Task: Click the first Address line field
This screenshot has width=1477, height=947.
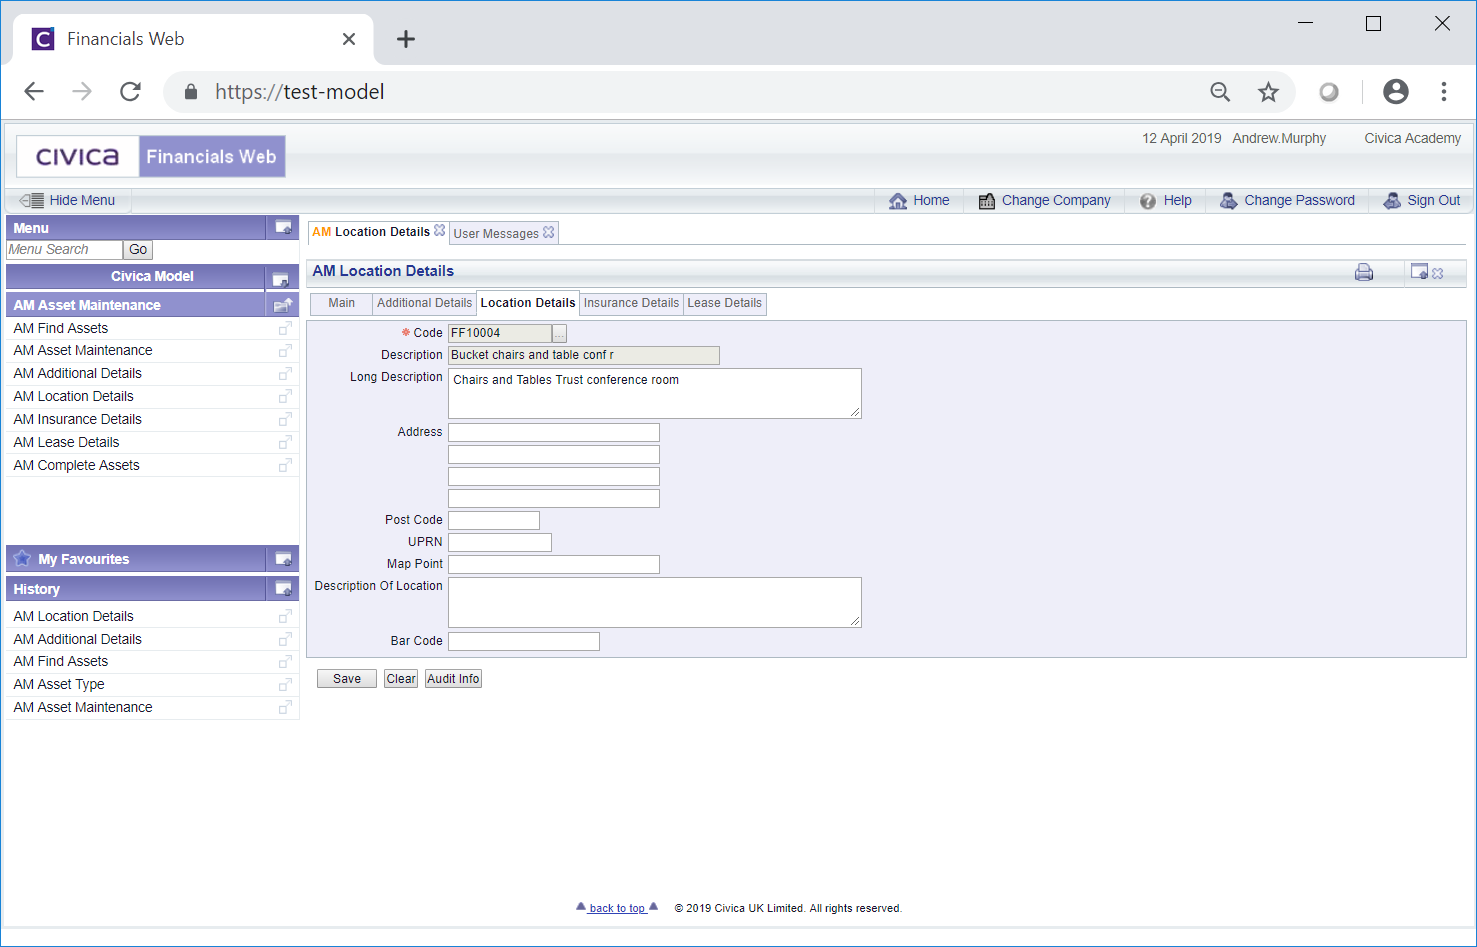Action: [554, 432]
